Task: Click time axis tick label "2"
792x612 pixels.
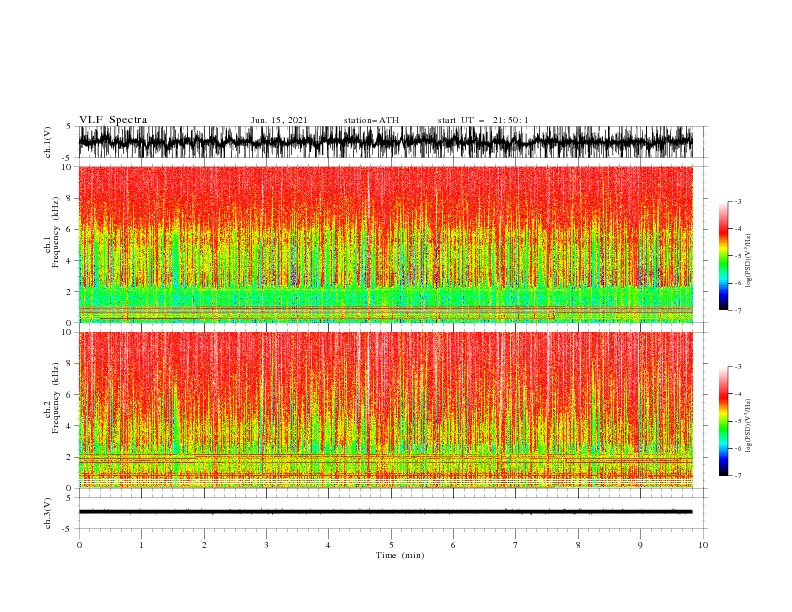Action: click(204, 545)
